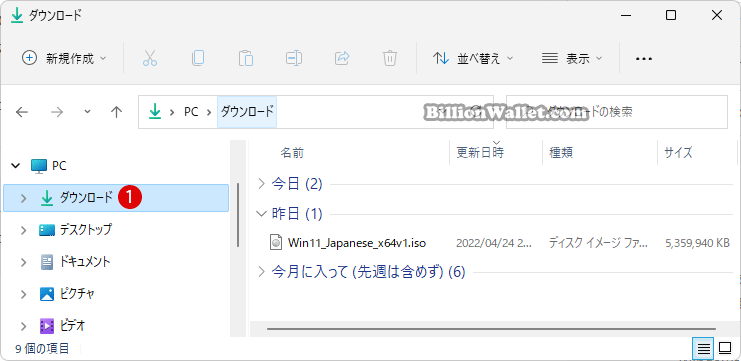The height and width of the screenshot is (361, 741).
Task: Go back with the left arrow
Action: (22, 112)
